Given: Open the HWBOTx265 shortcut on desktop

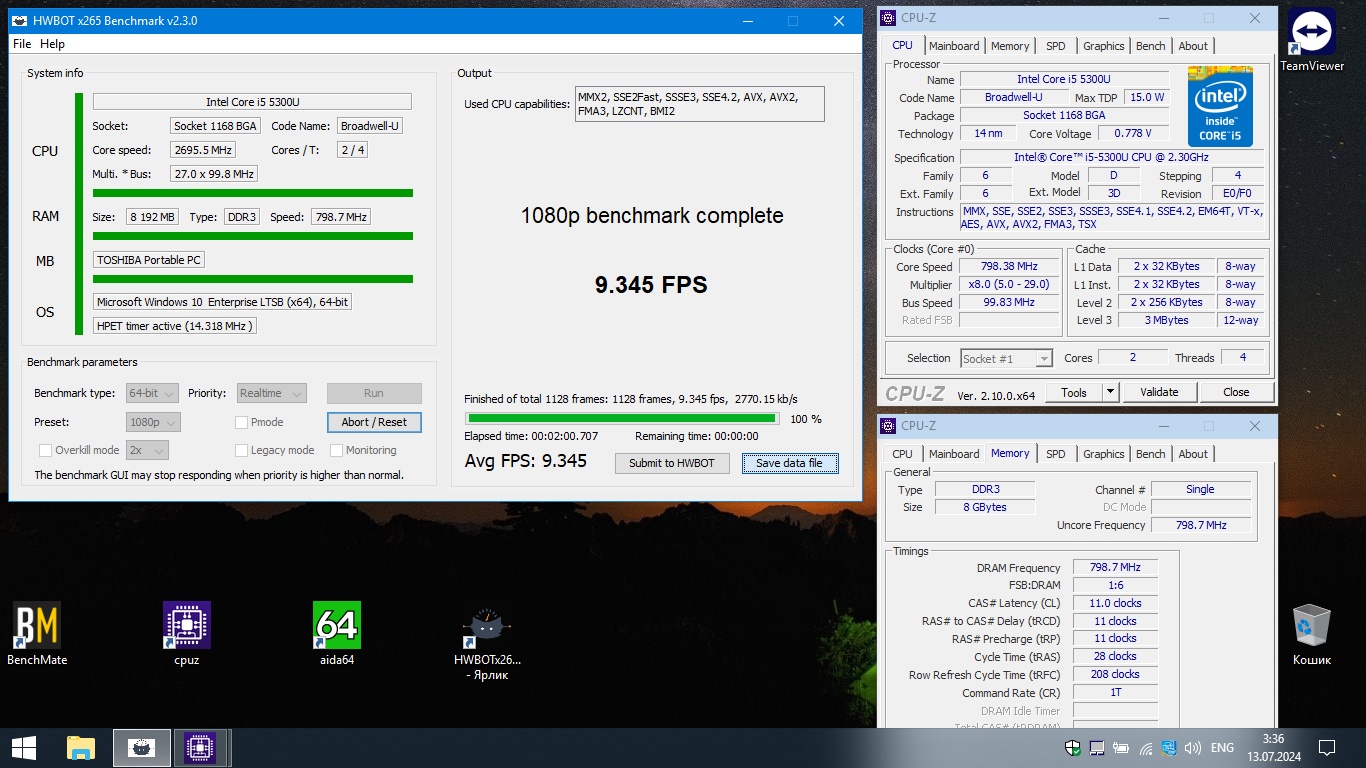Looking at the screenshot, I should click(x=487, y=641).
